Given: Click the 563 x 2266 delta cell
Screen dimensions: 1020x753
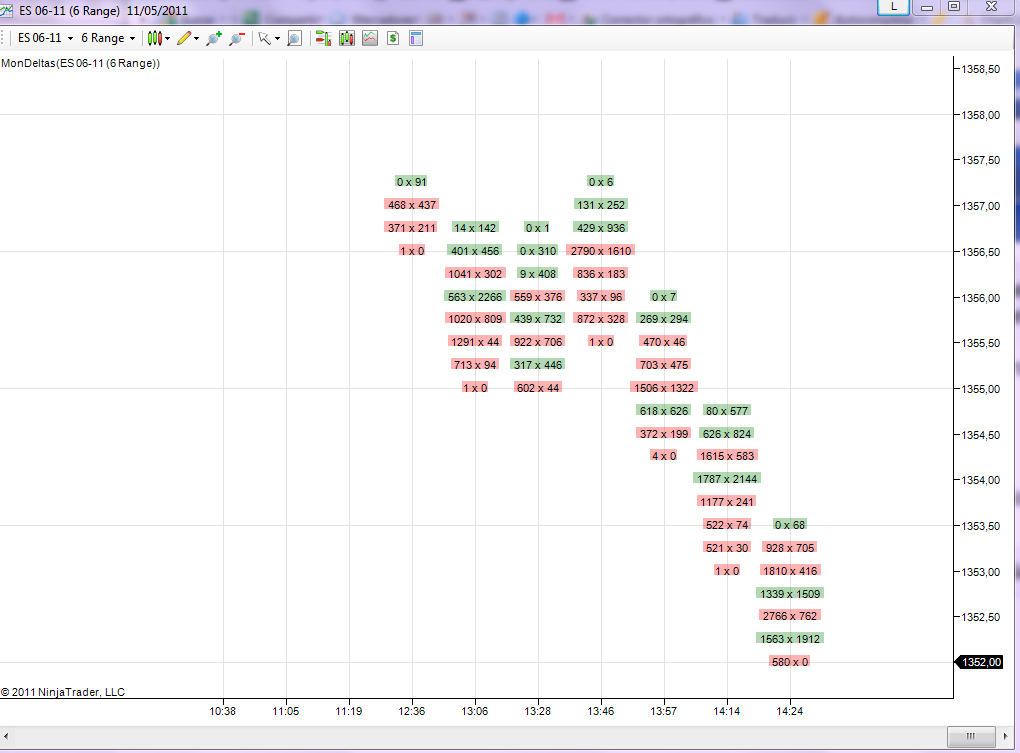Looking at the screenshot, I should click(475, 297).
